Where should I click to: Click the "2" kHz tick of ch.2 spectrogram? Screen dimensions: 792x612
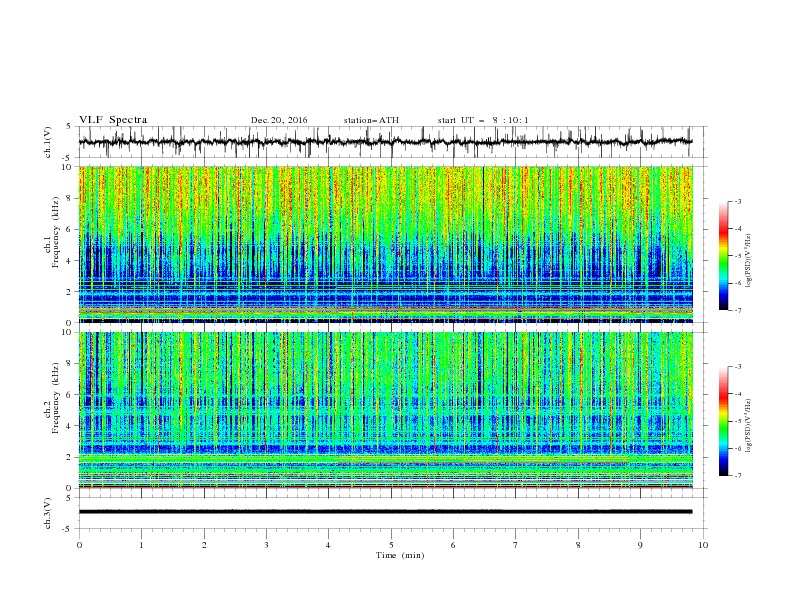pos(70,457)
